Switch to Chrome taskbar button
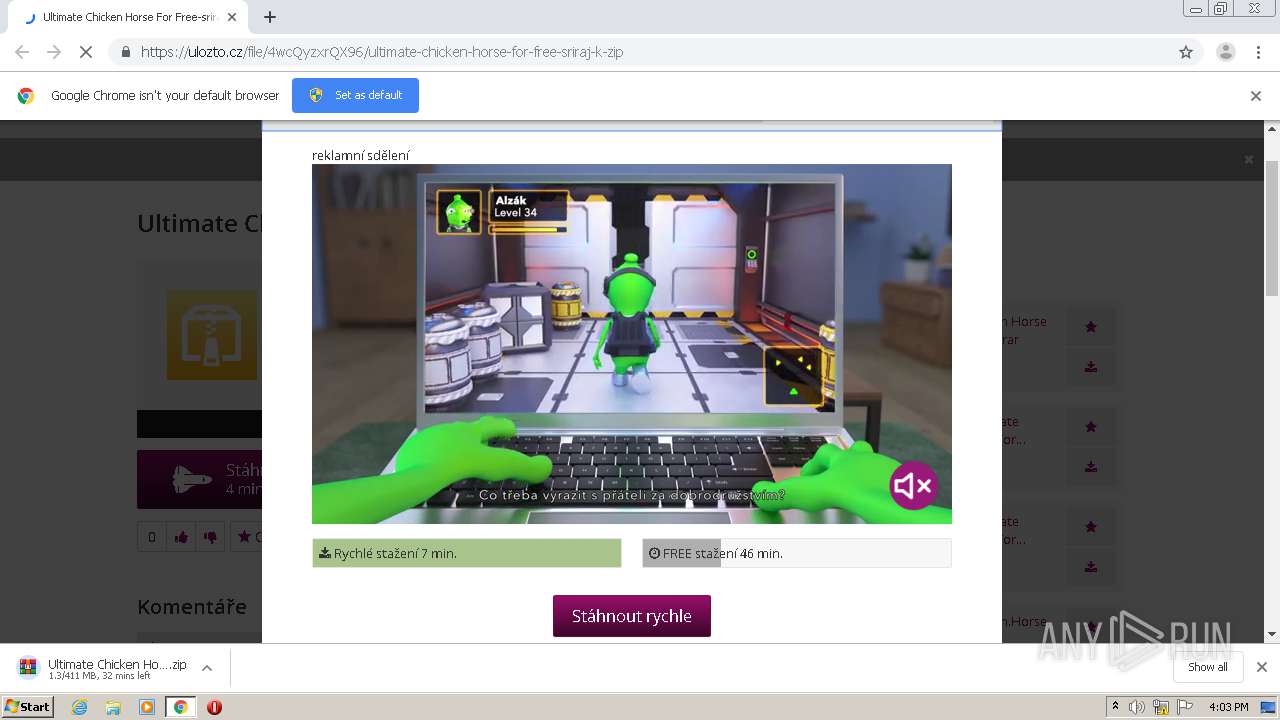 pyautogui.click(x=181, y=707)
